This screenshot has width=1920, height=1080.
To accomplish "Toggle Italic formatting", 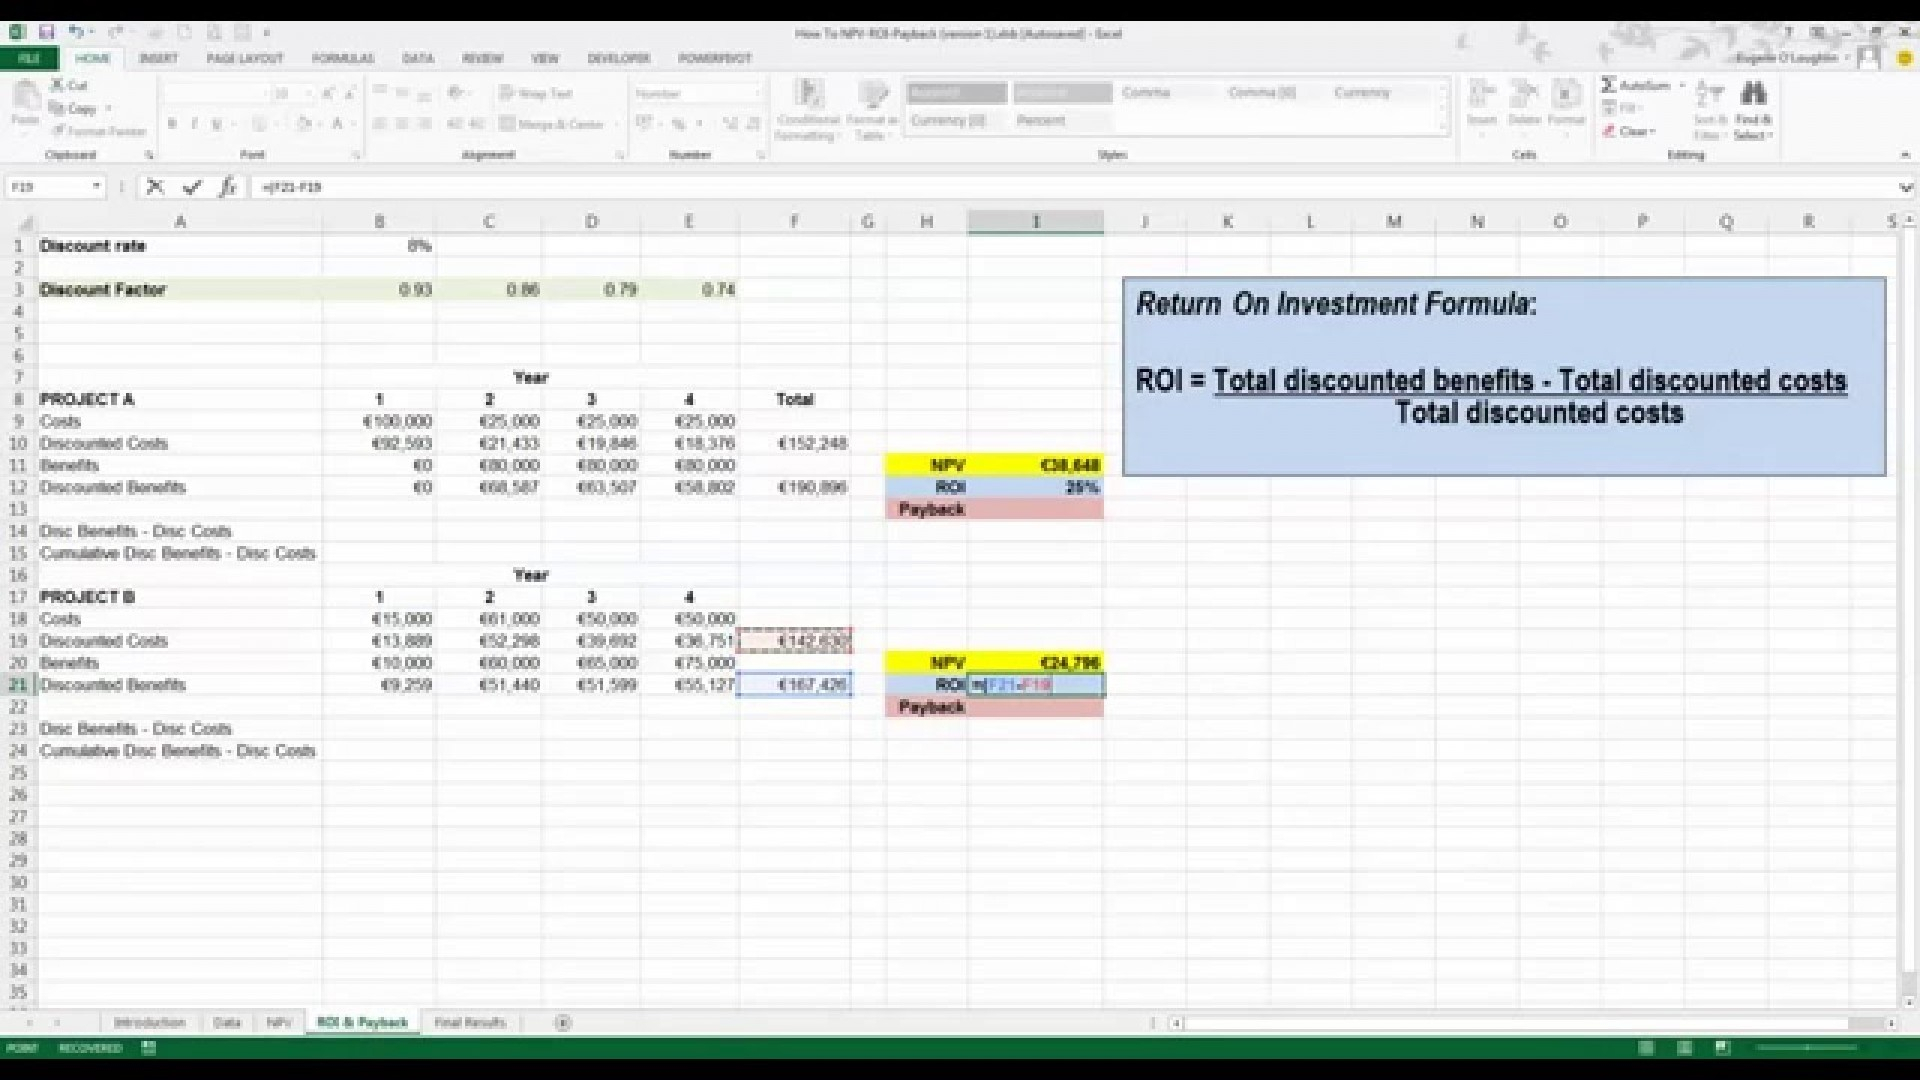I will click(x=194, y=124).
